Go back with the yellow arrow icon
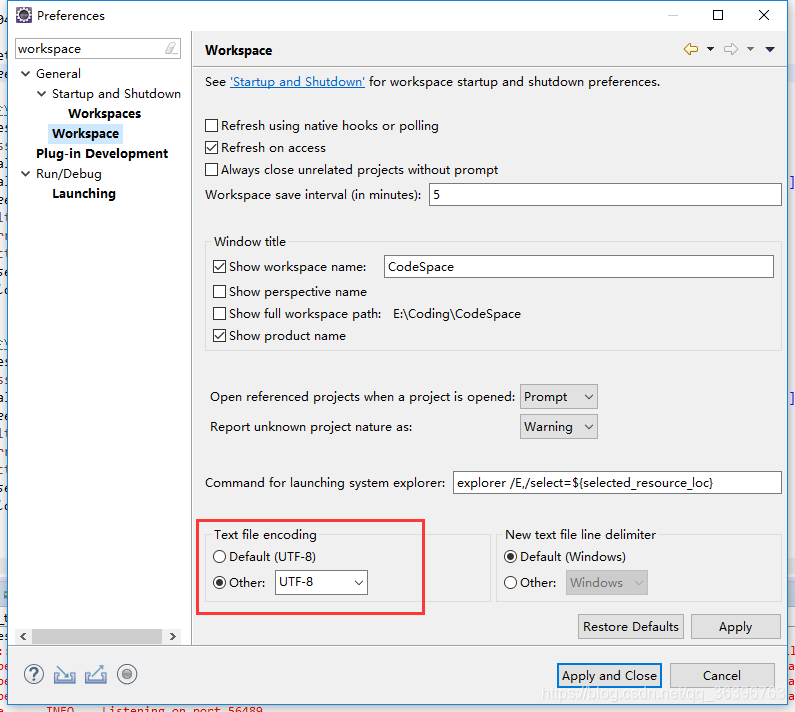 (691, 49)
